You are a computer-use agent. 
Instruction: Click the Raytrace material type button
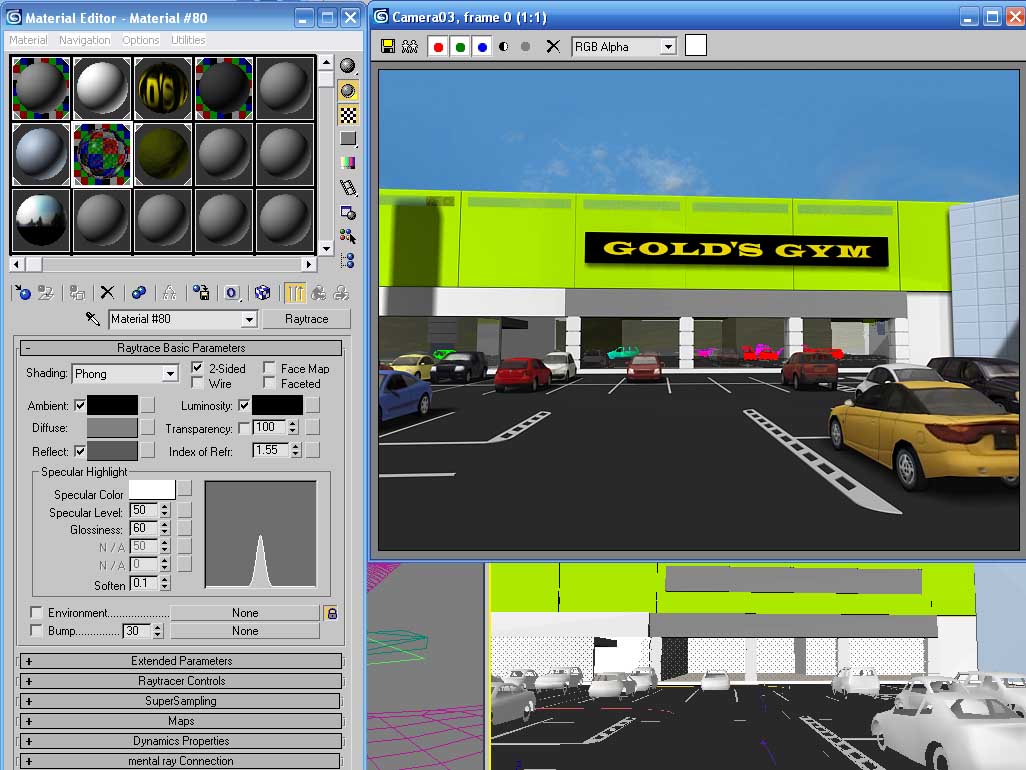306,319
